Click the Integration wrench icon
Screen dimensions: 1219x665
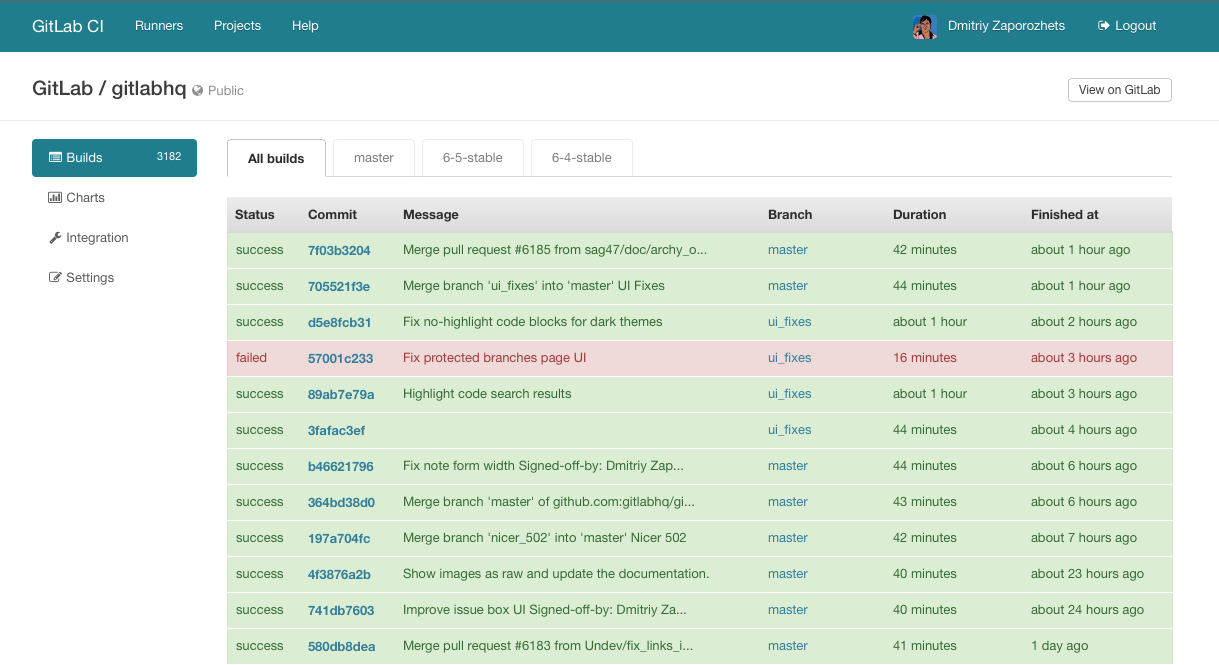pos(55,238)
